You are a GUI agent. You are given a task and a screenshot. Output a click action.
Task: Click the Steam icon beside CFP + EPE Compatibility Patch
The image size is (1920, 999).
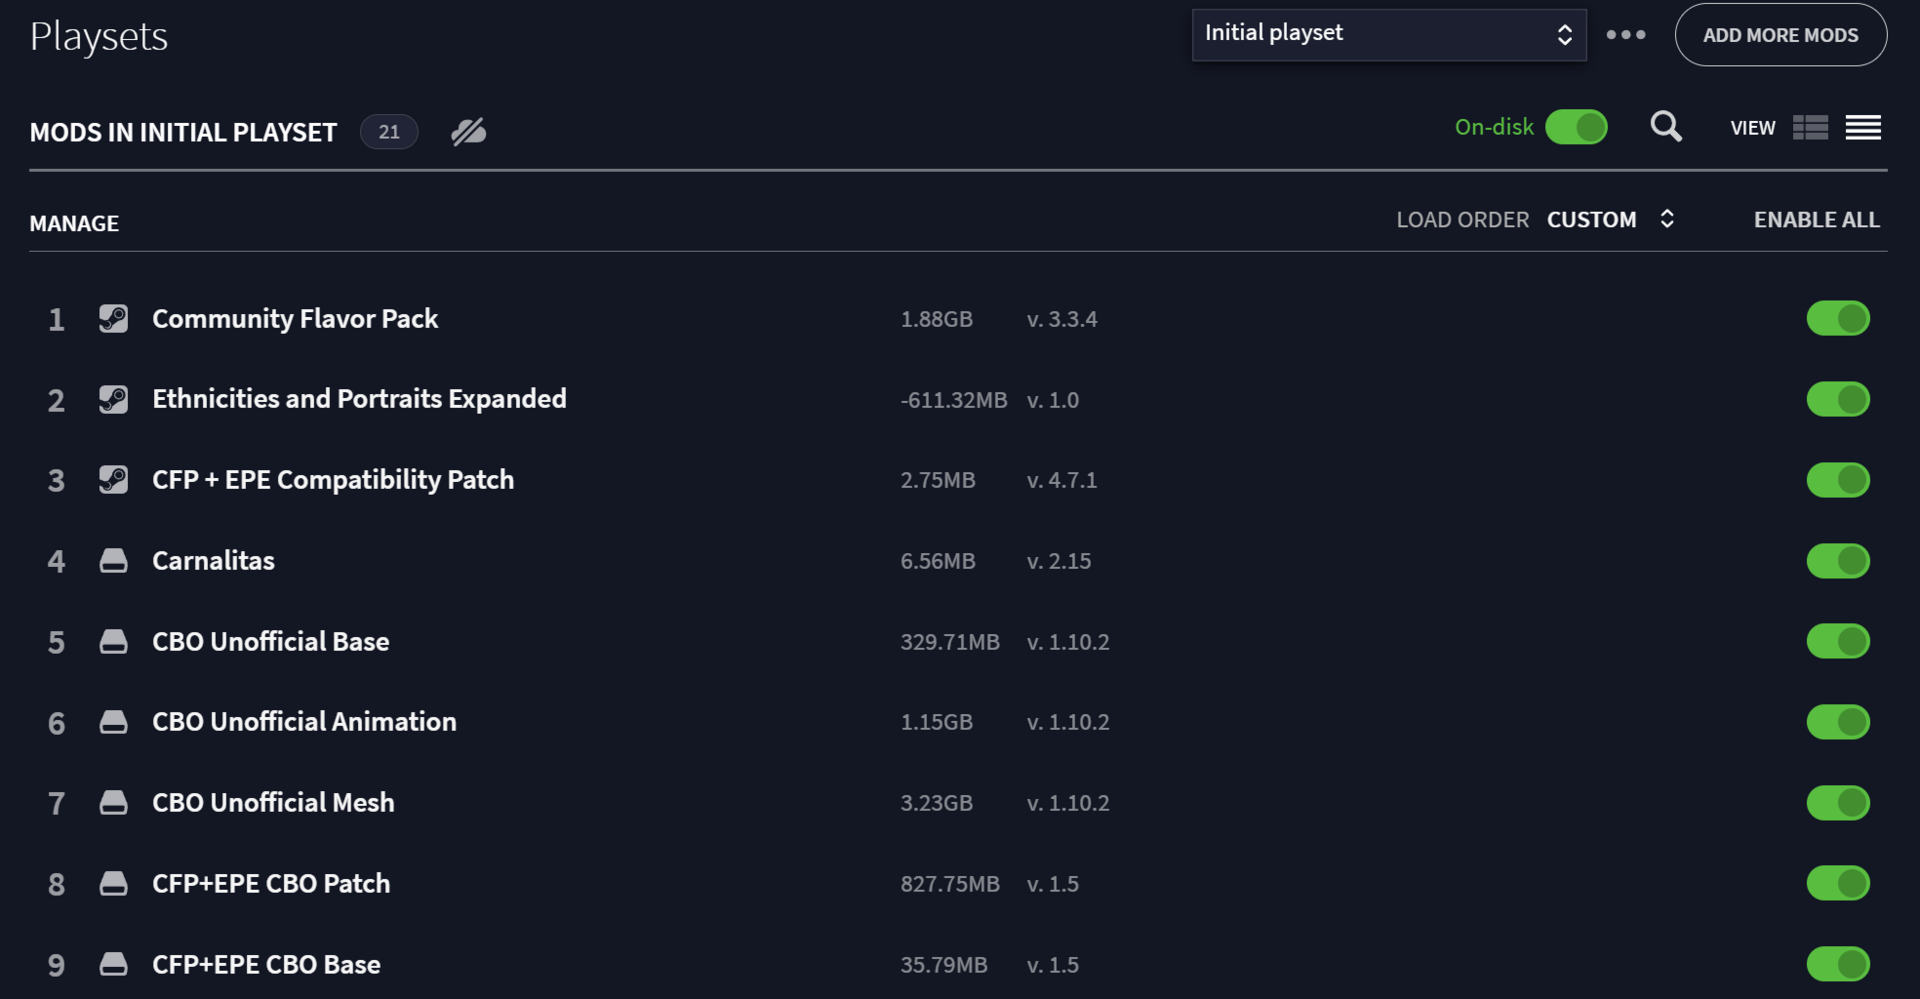pos(113,480)
